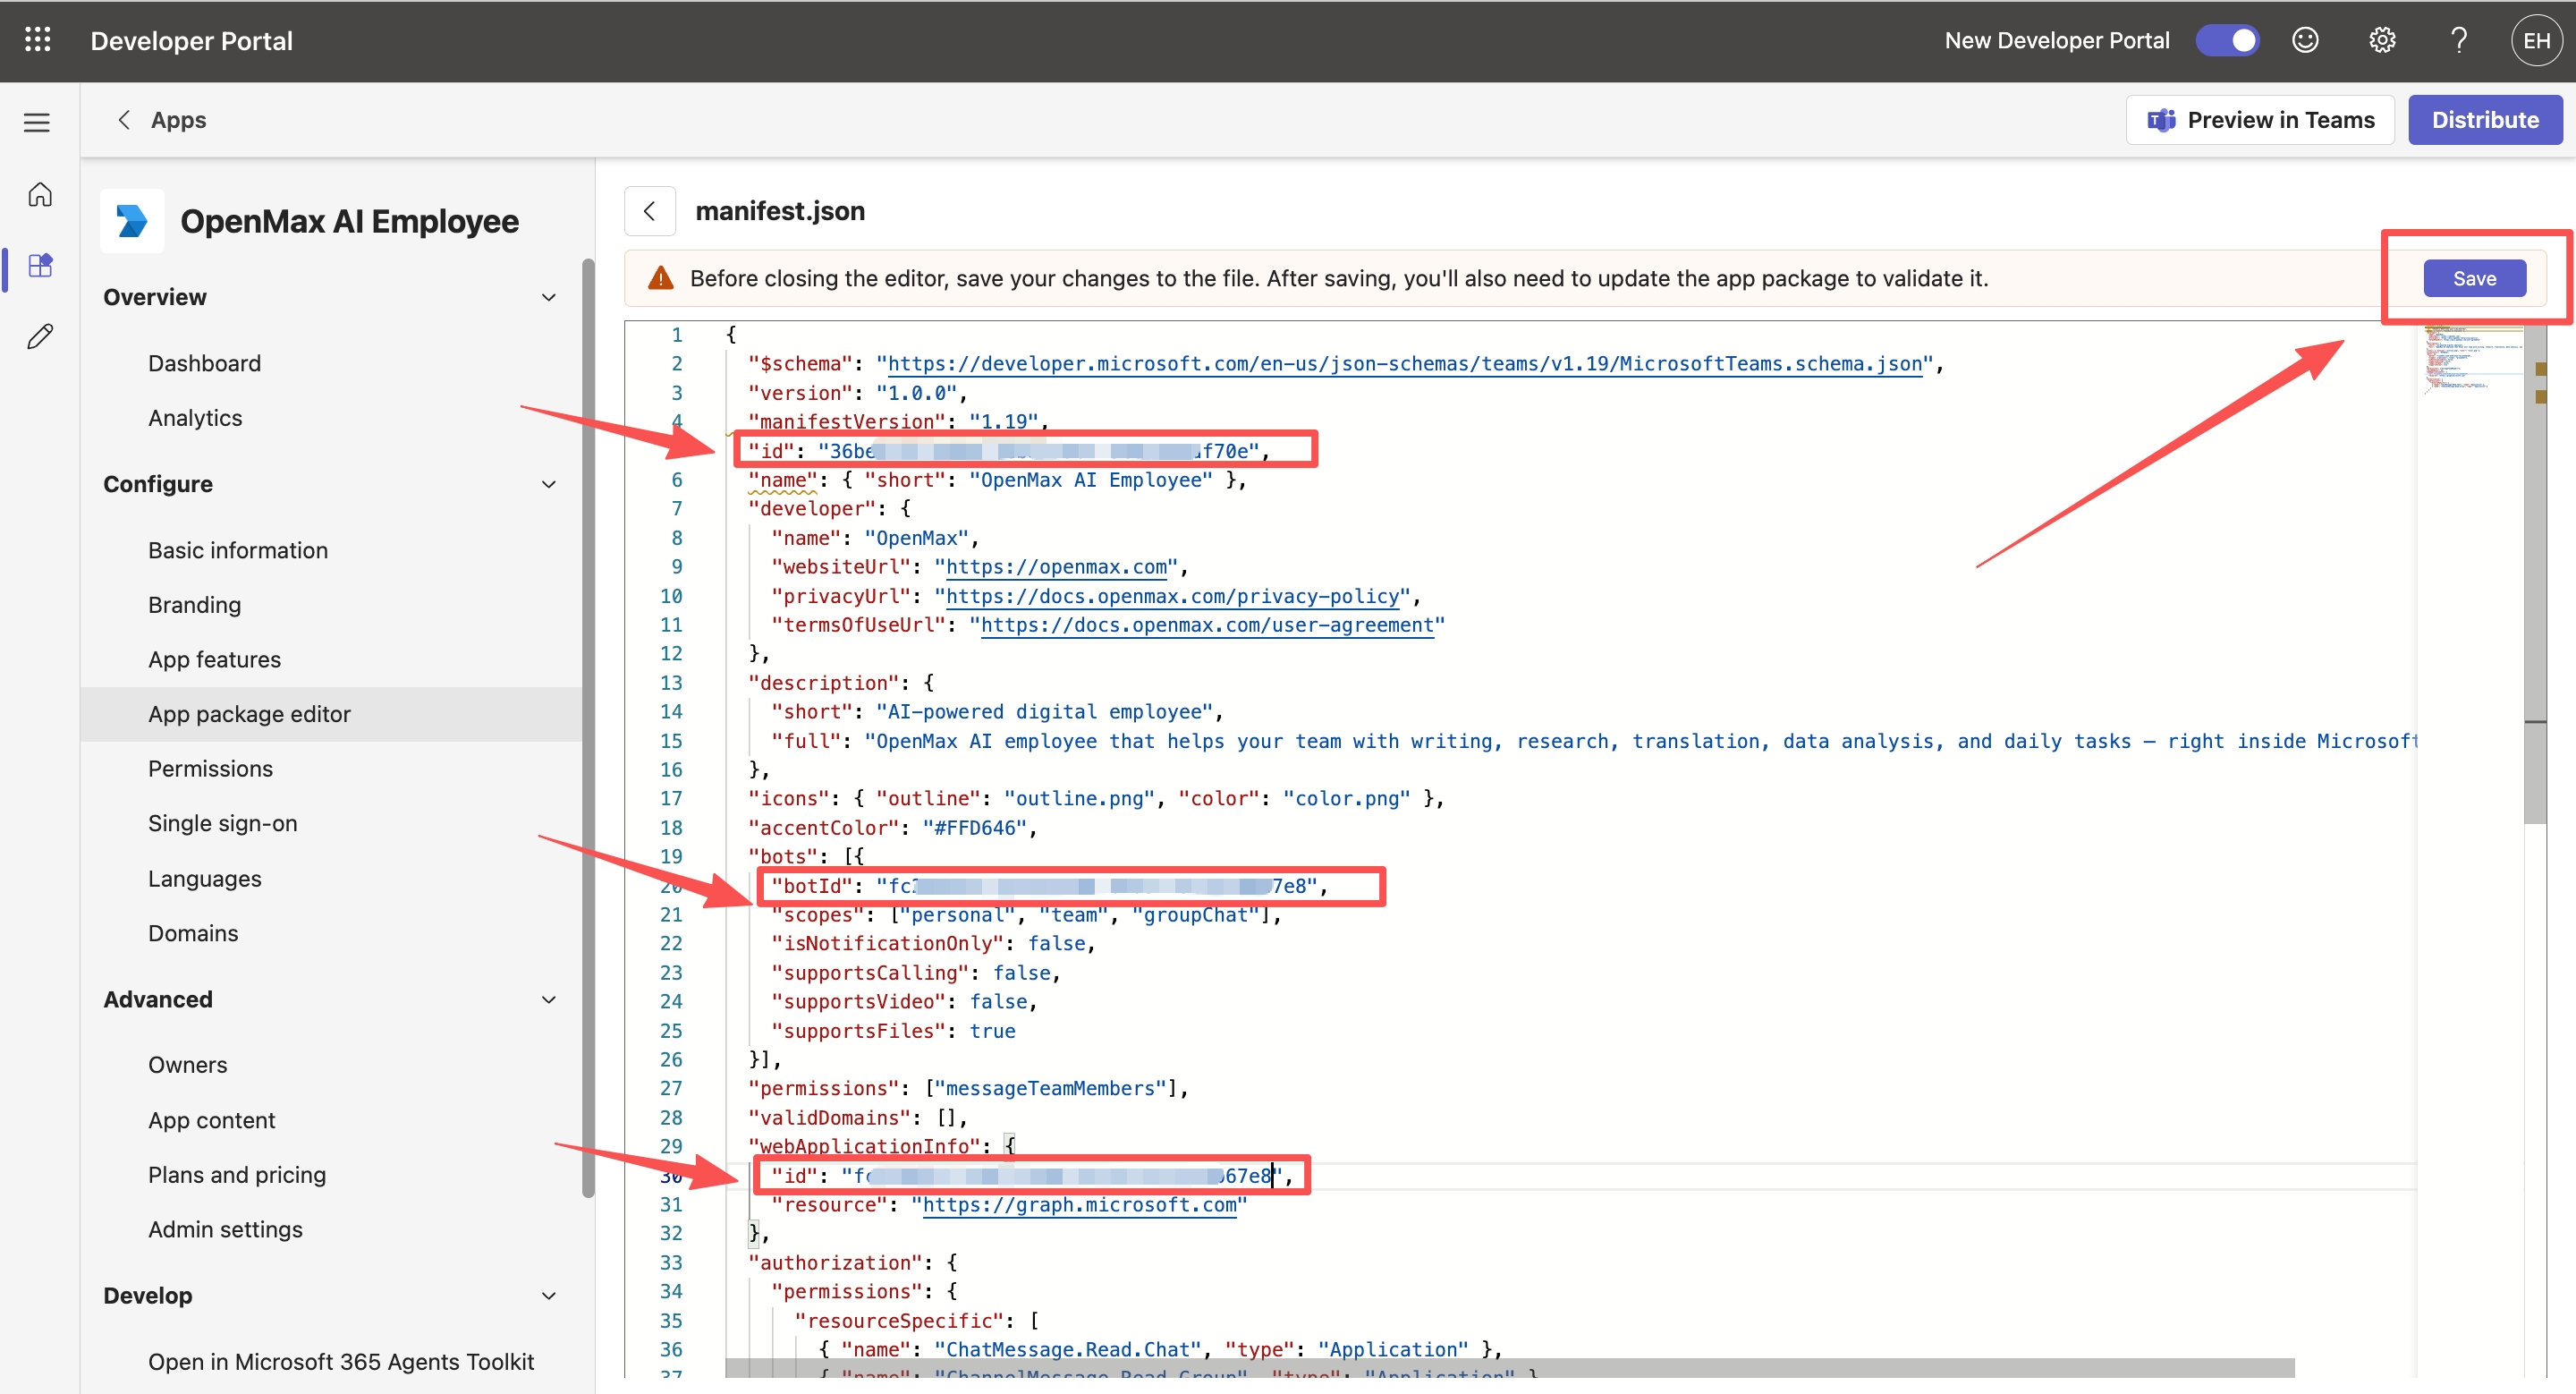The width and height of the screenshot is (2576, 1394).
Task: Open the app launcher grid icon
Action: click(37, 40)
